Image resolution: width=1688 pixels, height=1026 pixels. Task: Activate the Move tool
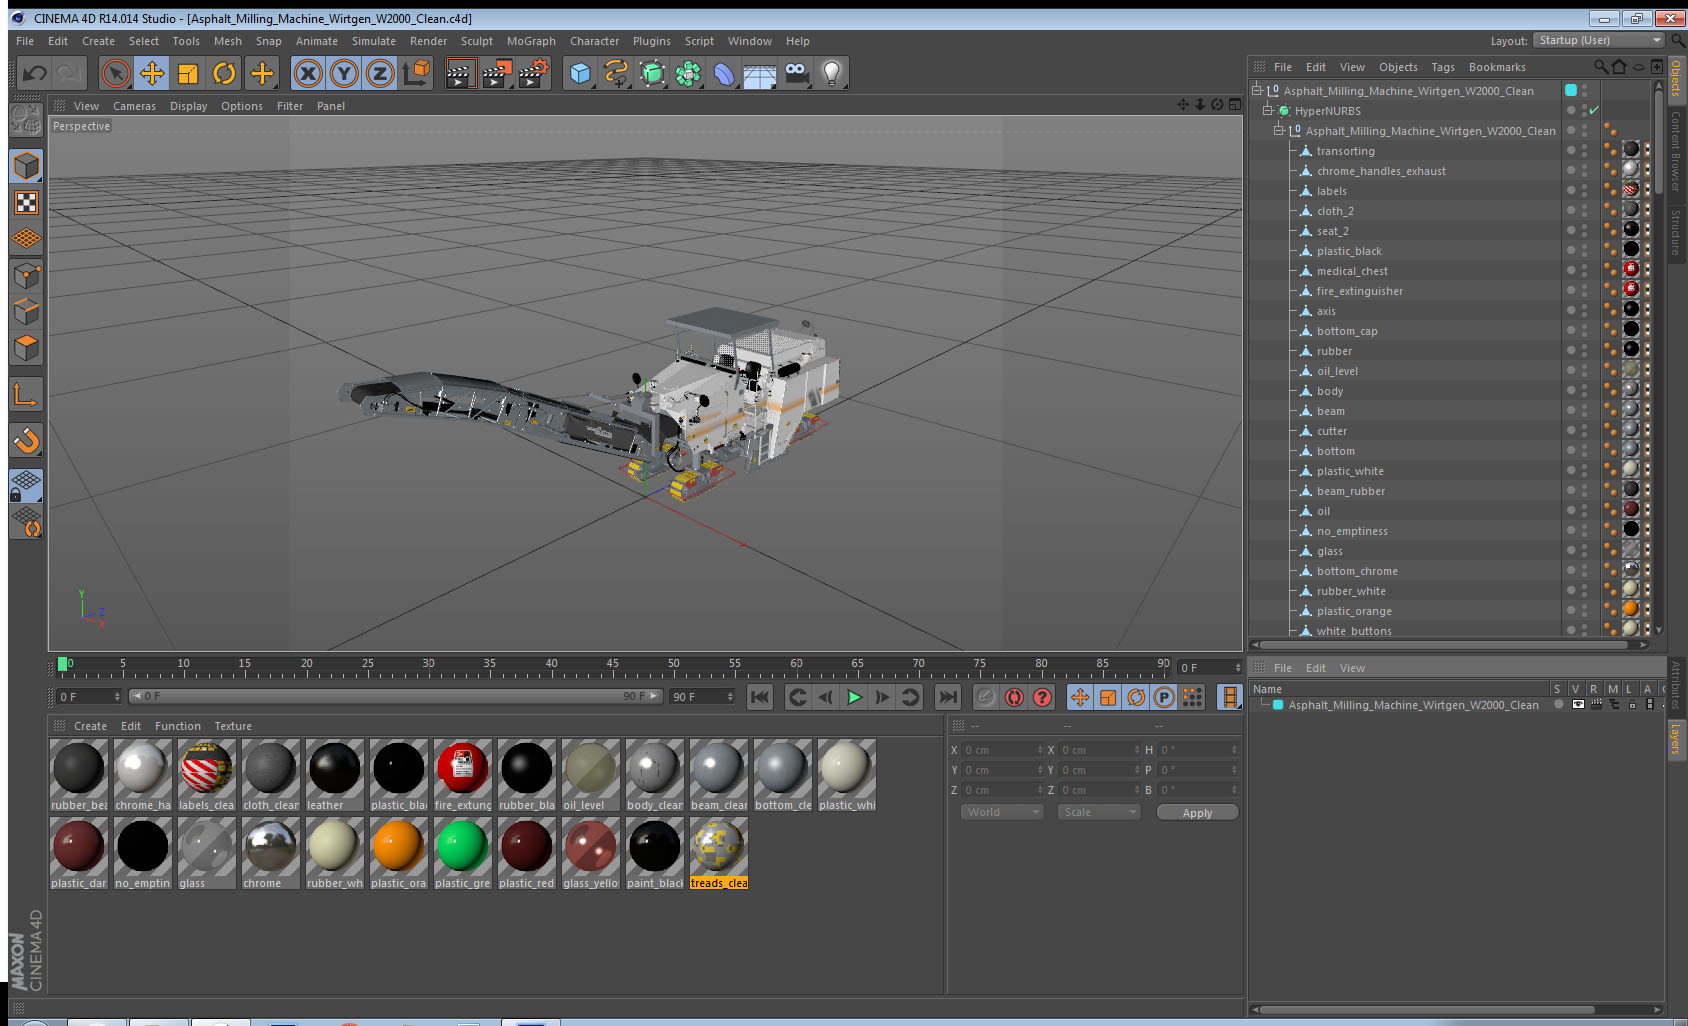pos(152,73)
